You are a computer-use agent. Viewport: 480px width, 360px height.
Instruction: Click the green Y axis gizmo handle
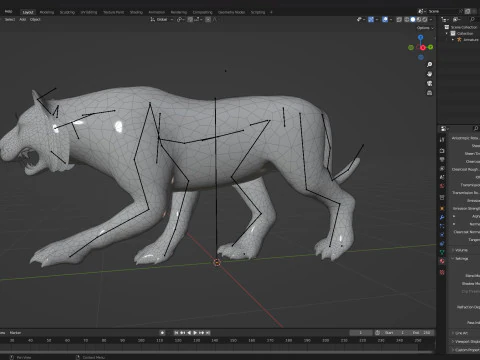coord(431,47)
